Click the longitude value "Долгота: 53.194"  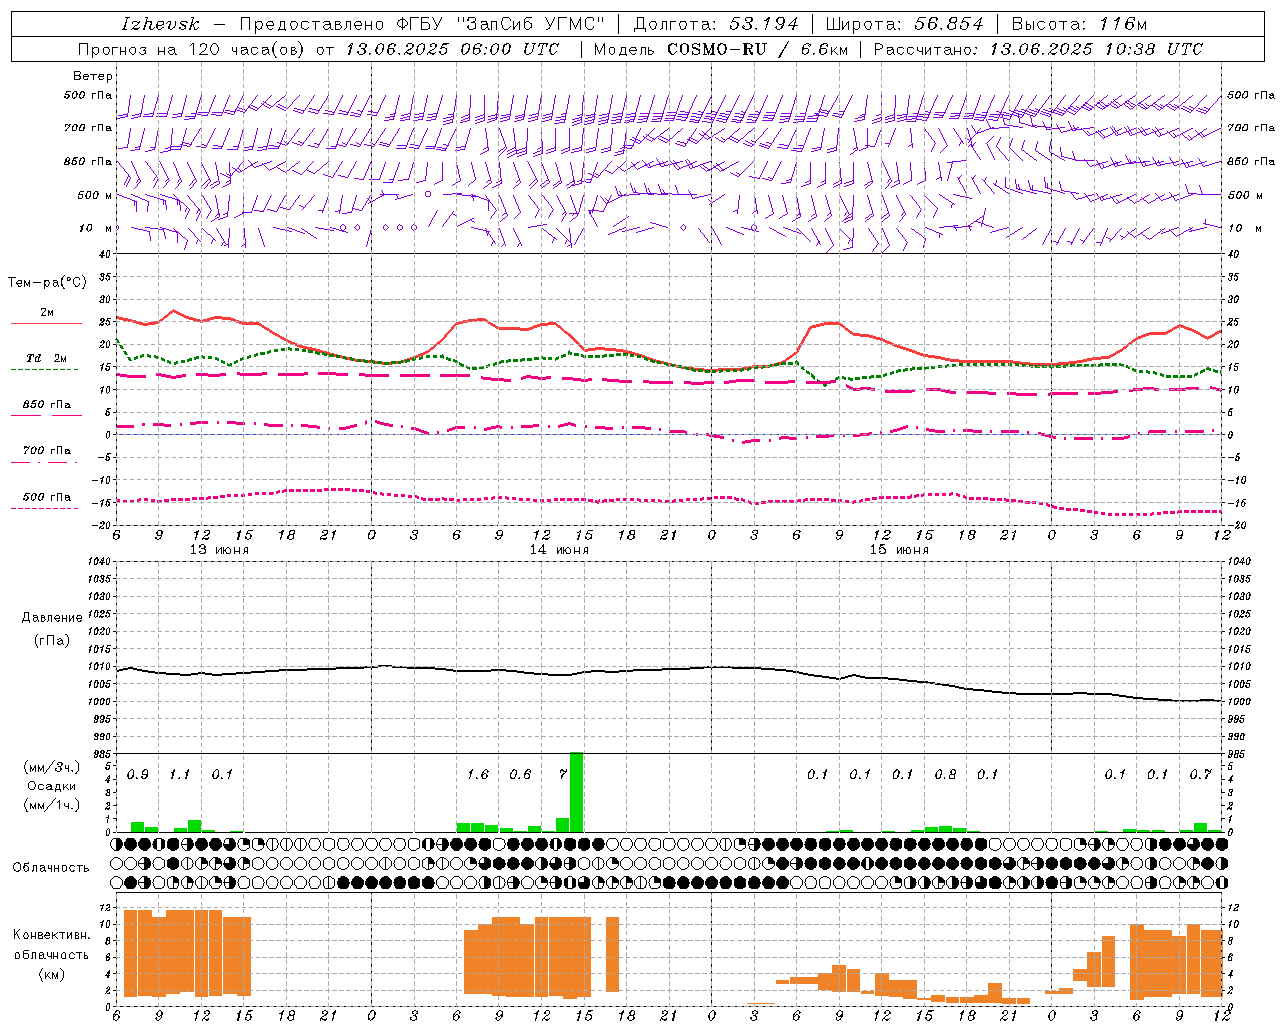(x=716, y=24)
